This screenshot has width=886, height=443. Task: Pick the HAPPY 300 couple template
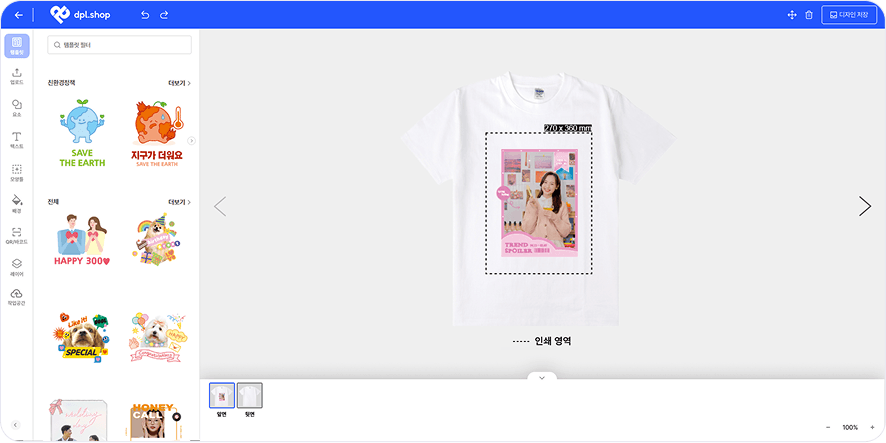click(x=82, y=240)
